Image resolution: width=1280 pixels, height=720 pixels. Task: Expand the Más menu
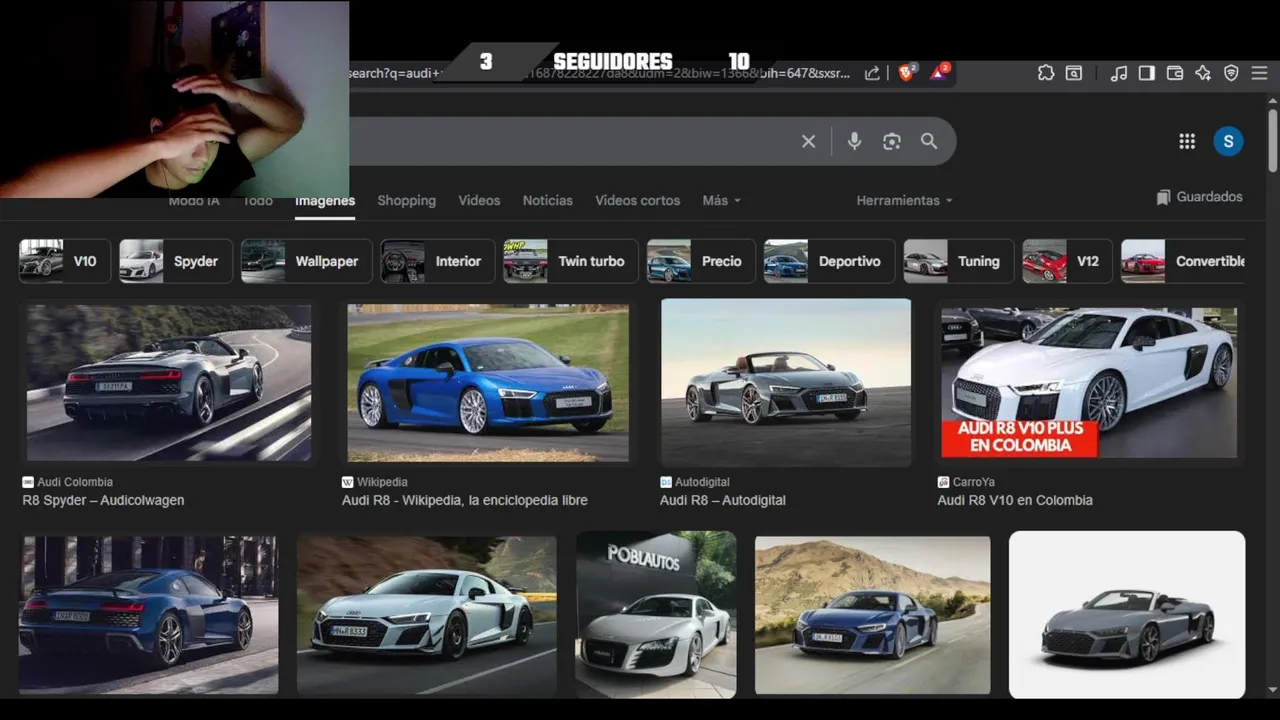coord(721,200)
